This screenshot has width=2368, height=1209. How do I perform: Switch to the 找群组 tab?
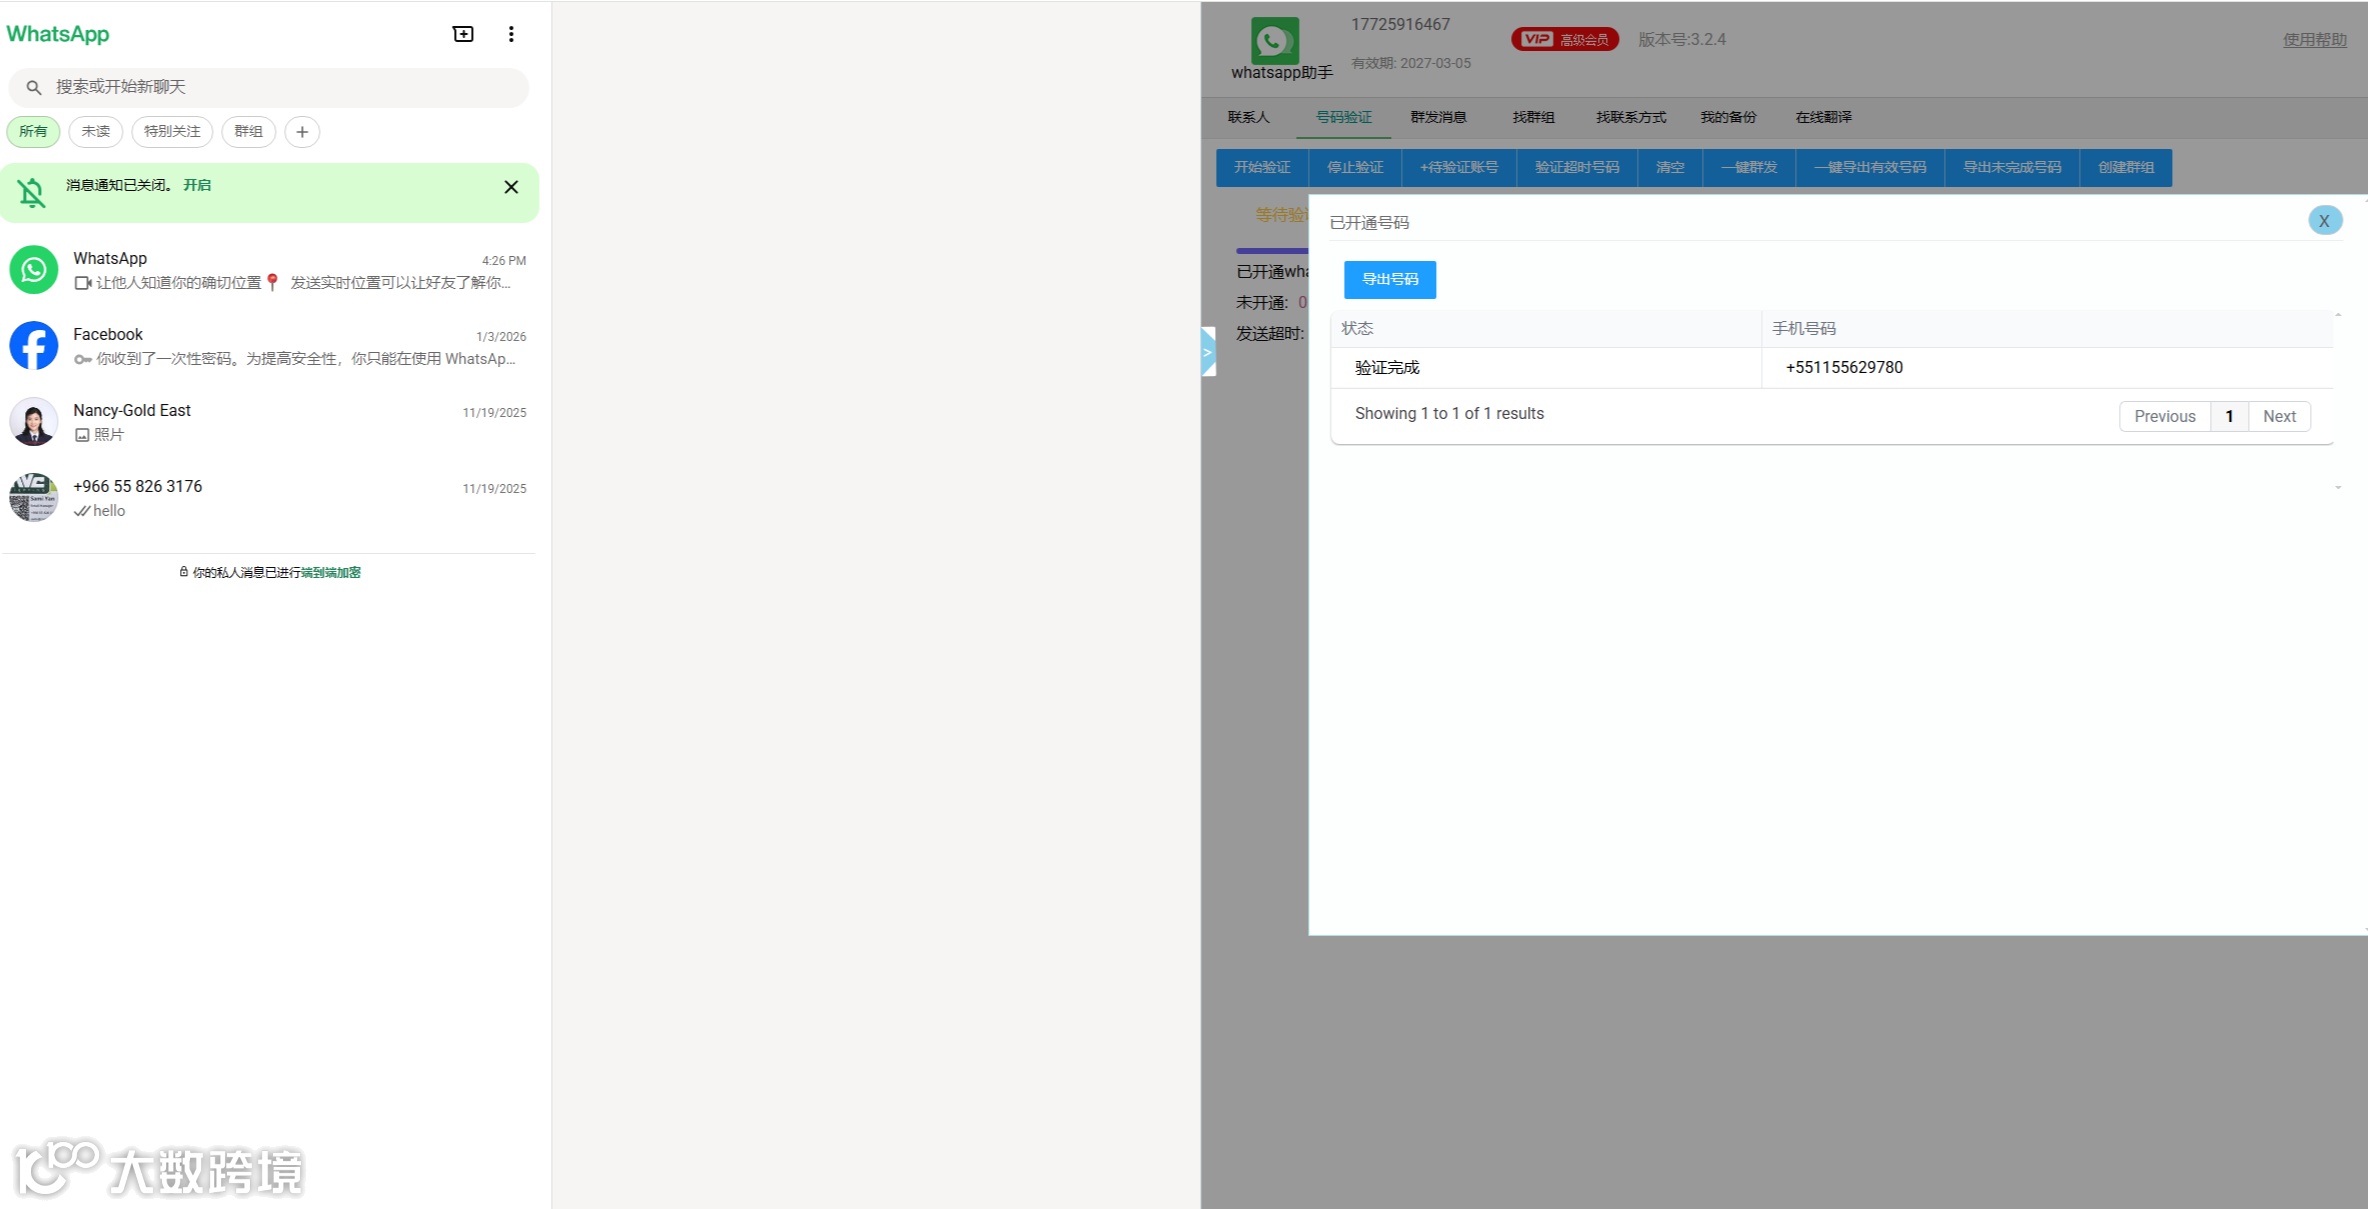(1533, 117)
